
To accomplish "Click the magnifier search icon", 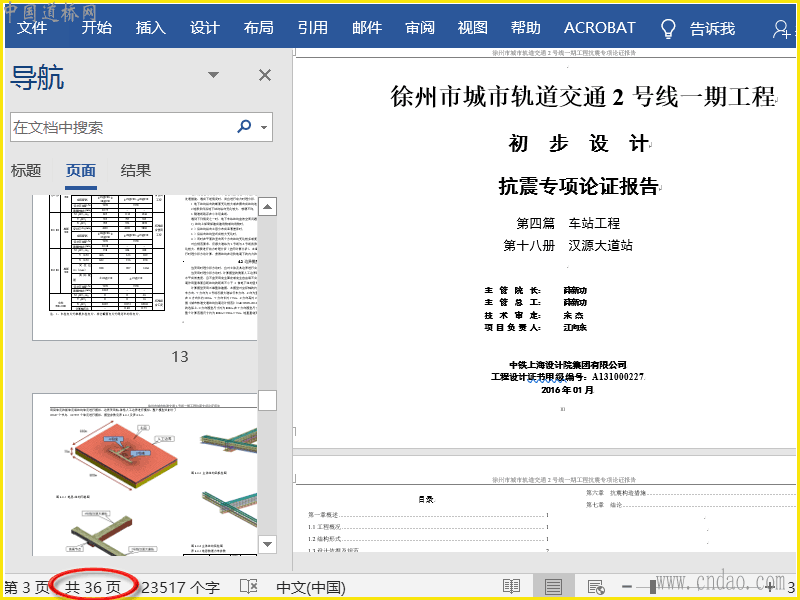I will (244, 126).
